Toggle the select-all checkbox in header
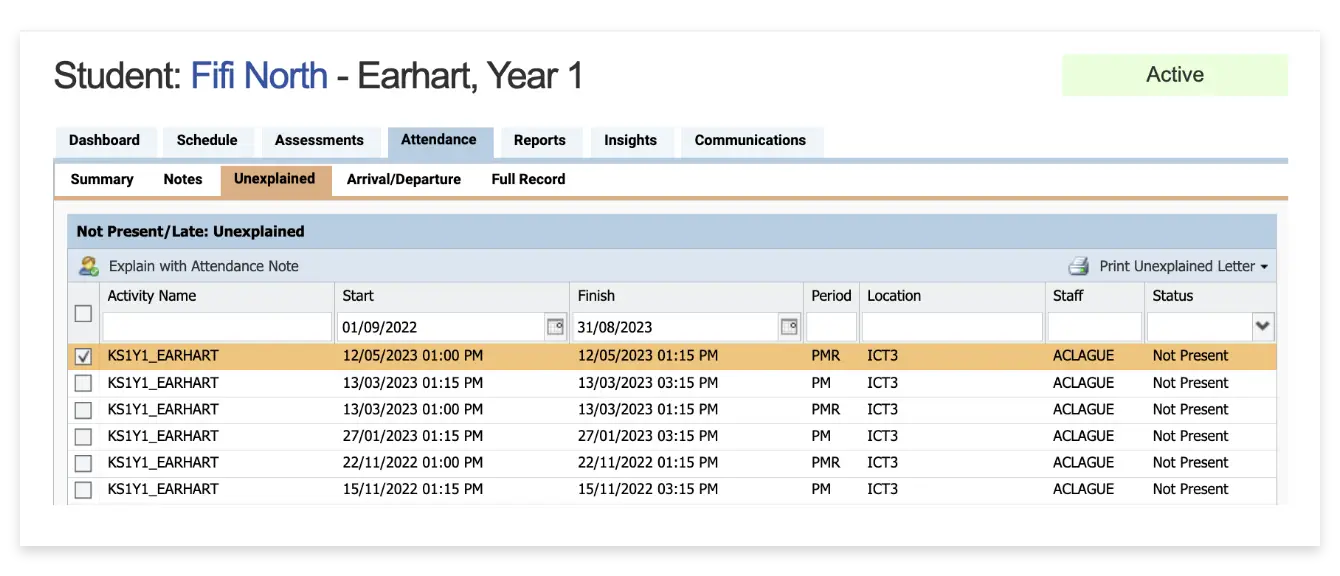 tap(83, 313)
